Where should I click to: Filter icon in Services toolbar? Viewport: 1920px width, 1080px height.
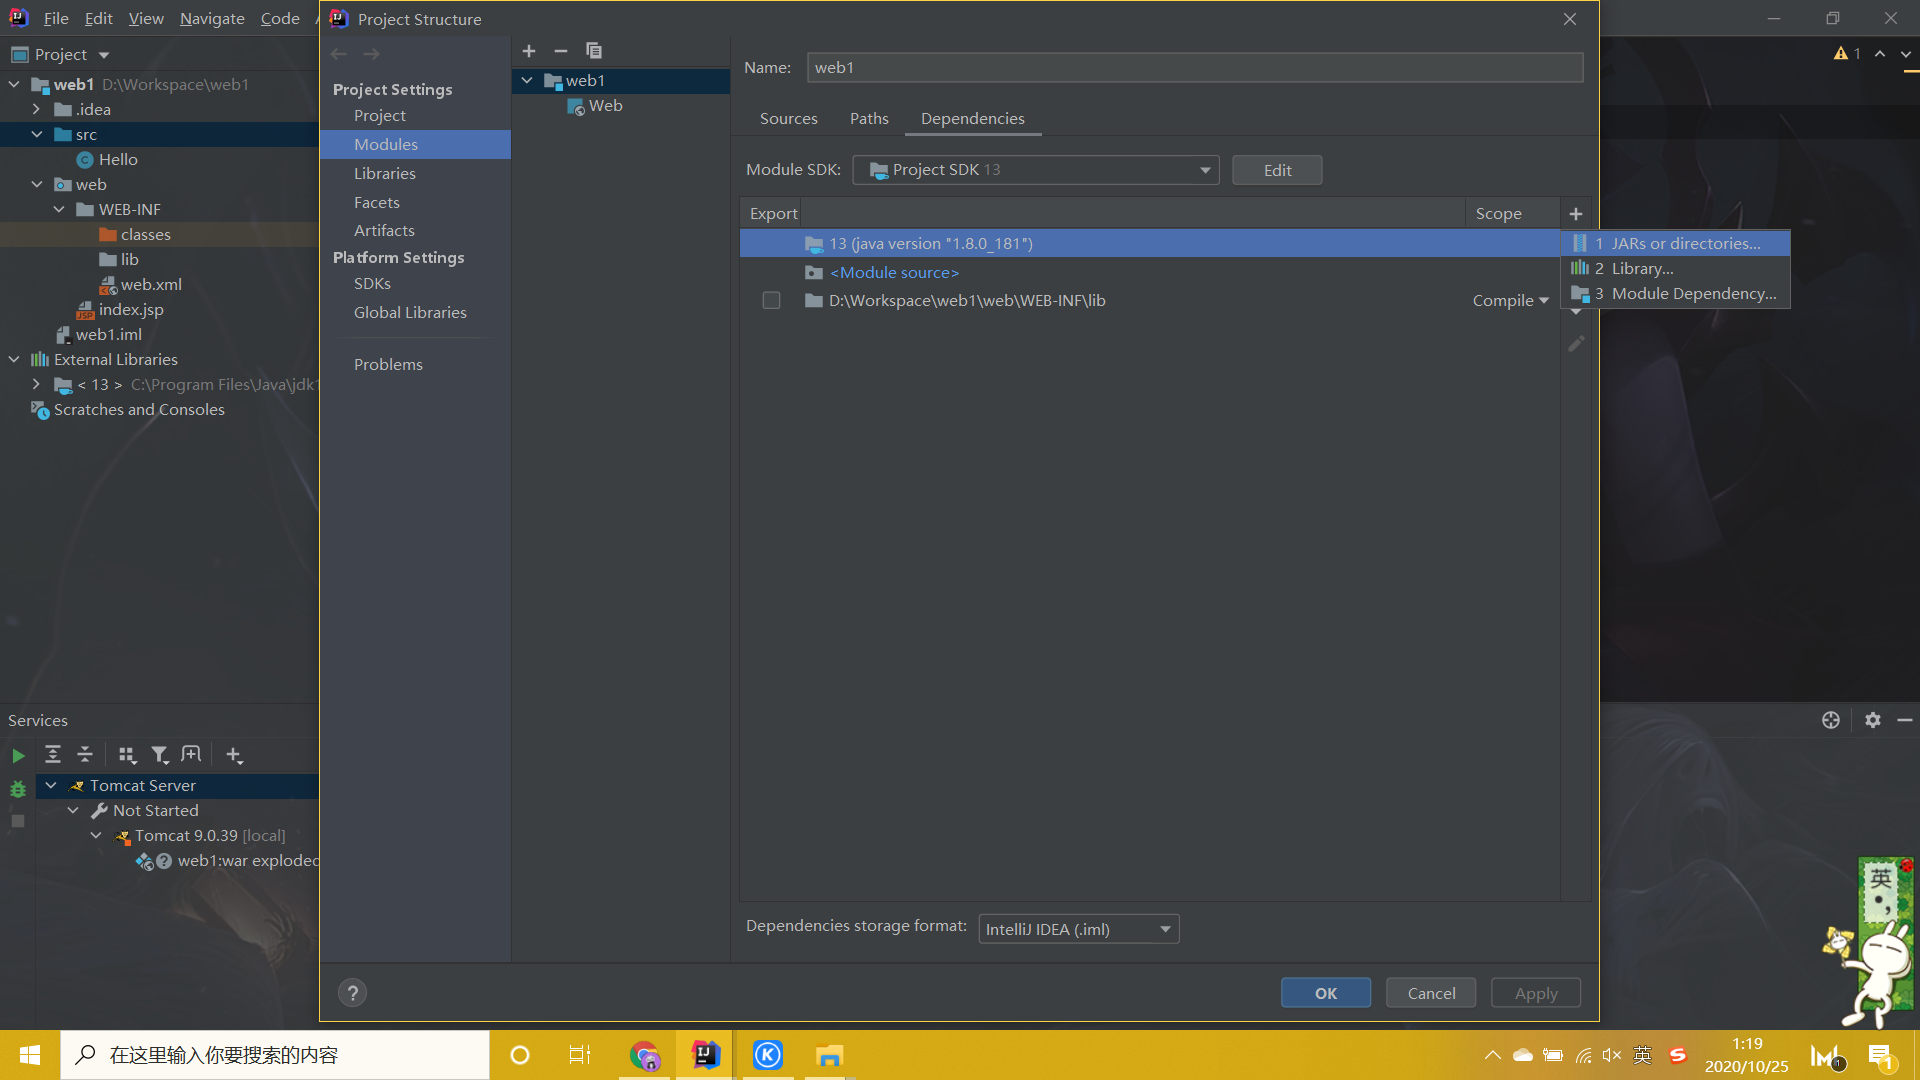pyautogui.click(x=160, y=755)
